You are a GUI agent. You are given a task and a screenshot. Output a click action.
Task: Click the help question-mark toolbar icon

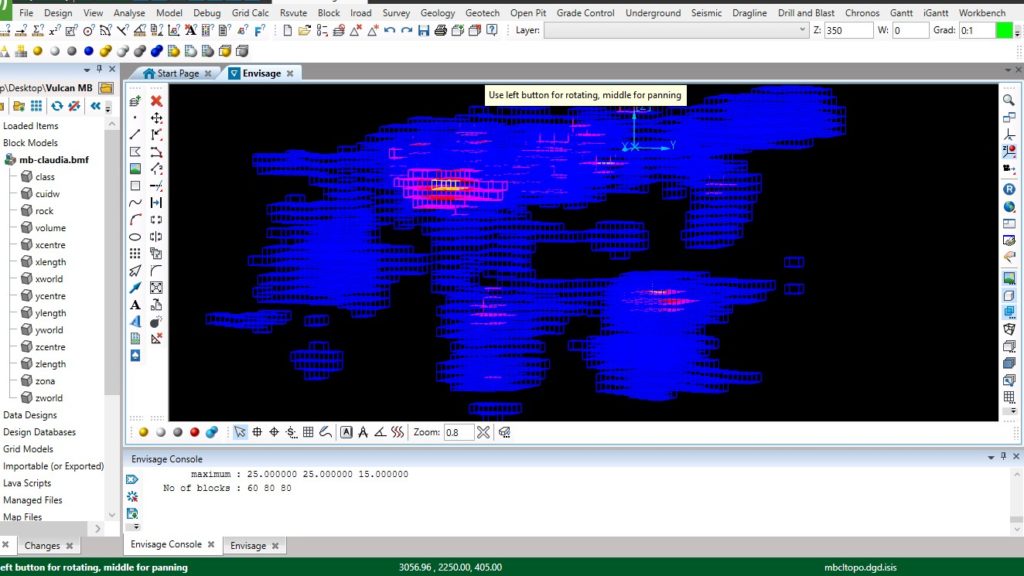492,31
